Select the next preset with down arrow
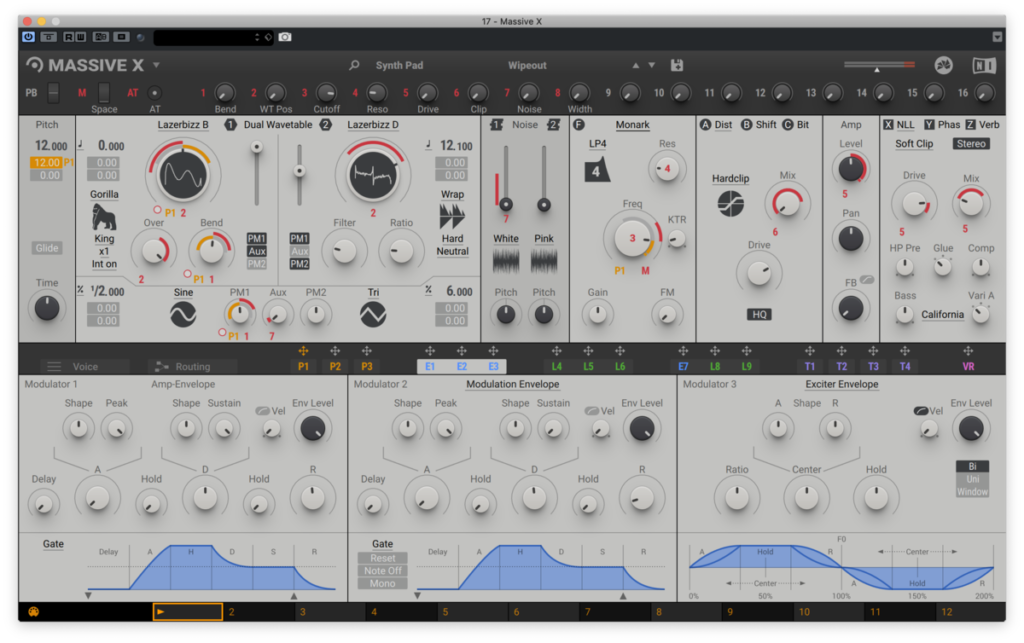Viewport: 1024px width, 643px height. coord(651,65)
